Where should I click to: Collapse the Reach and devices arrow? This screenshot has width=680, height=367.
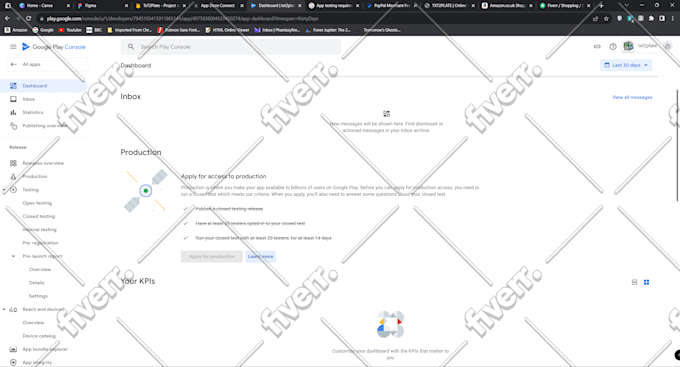4,309
